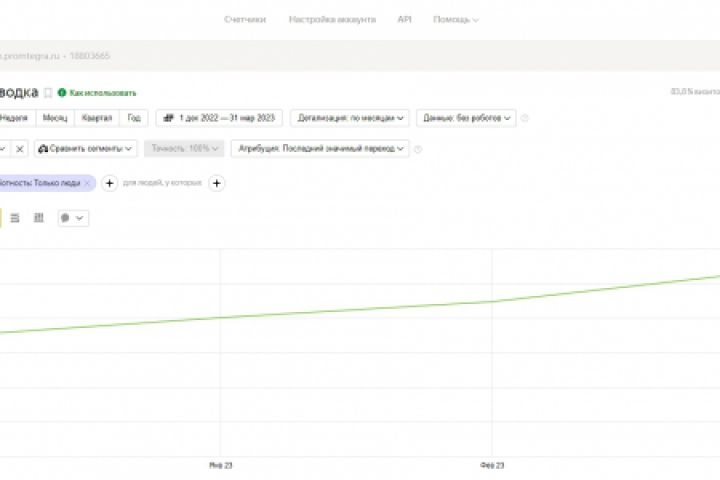Click the help icon next to the Атрибуция dropdown
The height and width of the screenshot is (480, 720).
click(x=418, y=149)
